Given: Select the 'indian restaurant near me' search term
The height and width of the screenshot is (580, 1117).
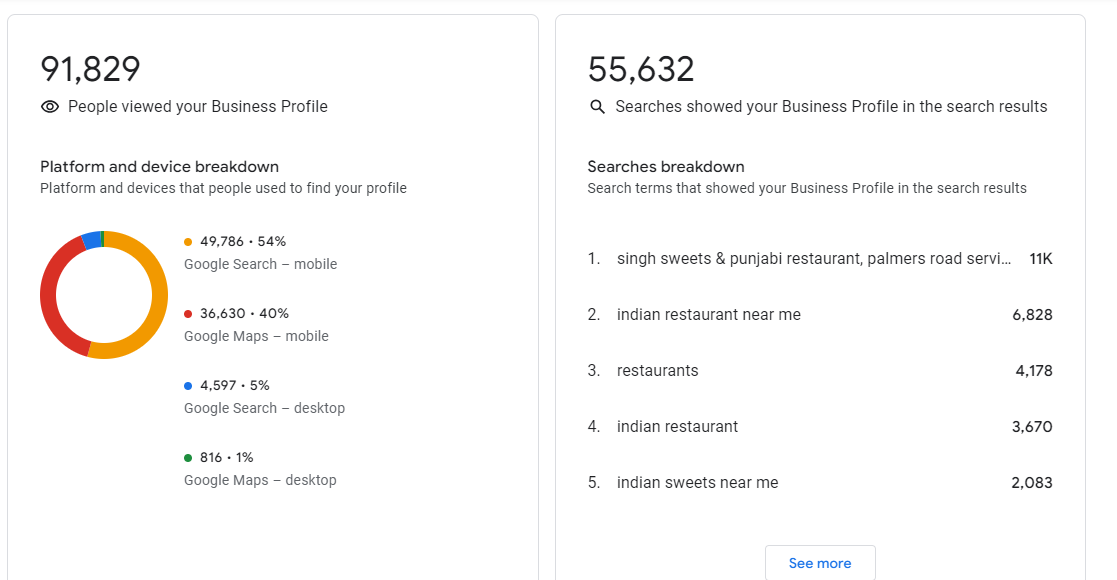Looking at the screenshot, I should [708, 315].
